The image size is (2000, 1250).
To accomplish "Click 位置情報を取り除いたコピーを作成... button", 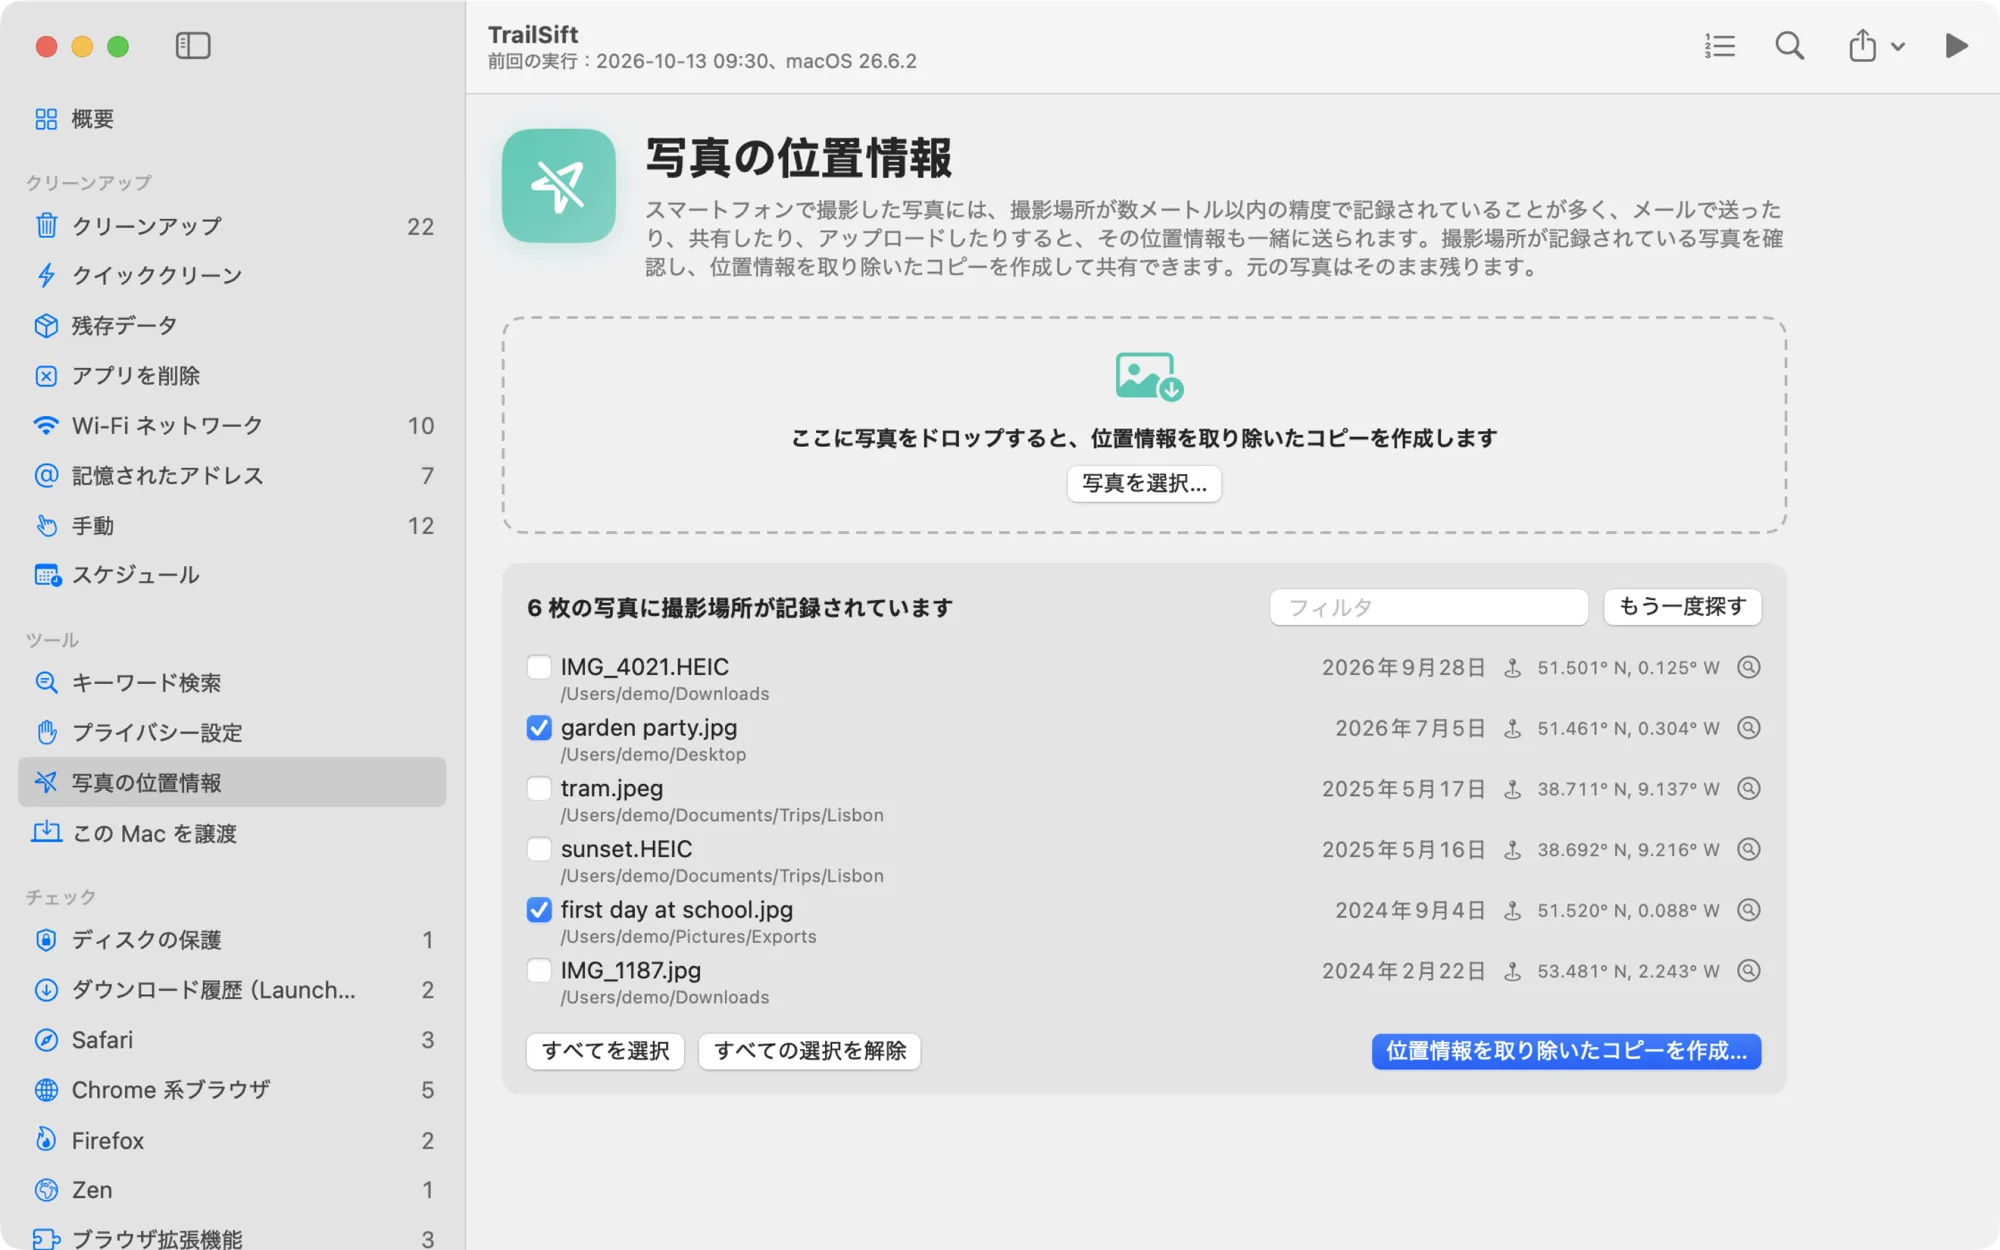I will 1566,1051.
